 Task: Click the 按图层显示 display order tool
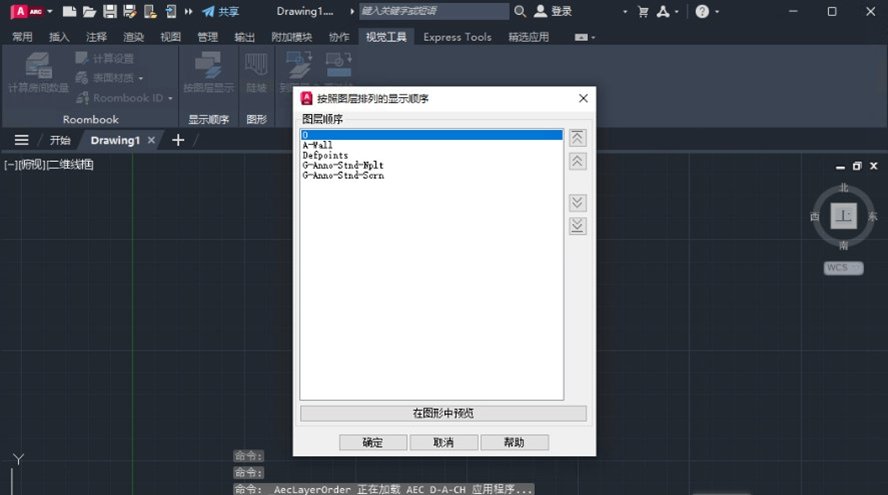208,72
